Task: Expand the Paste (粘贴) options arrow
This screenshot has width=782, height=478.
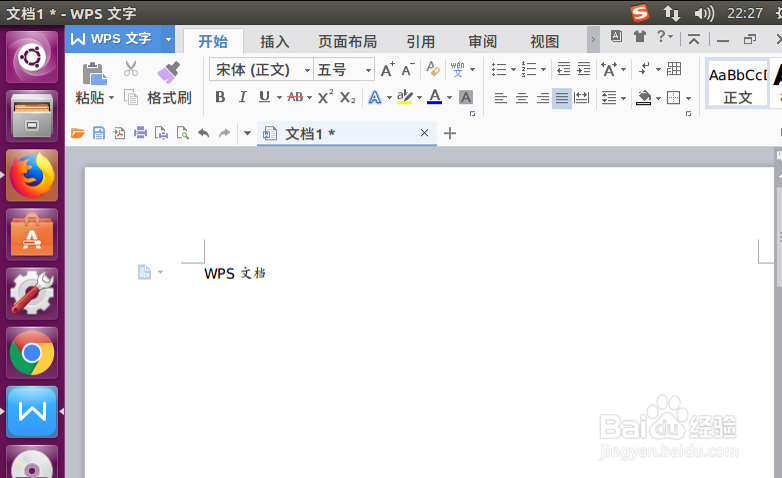Action: 111,98
